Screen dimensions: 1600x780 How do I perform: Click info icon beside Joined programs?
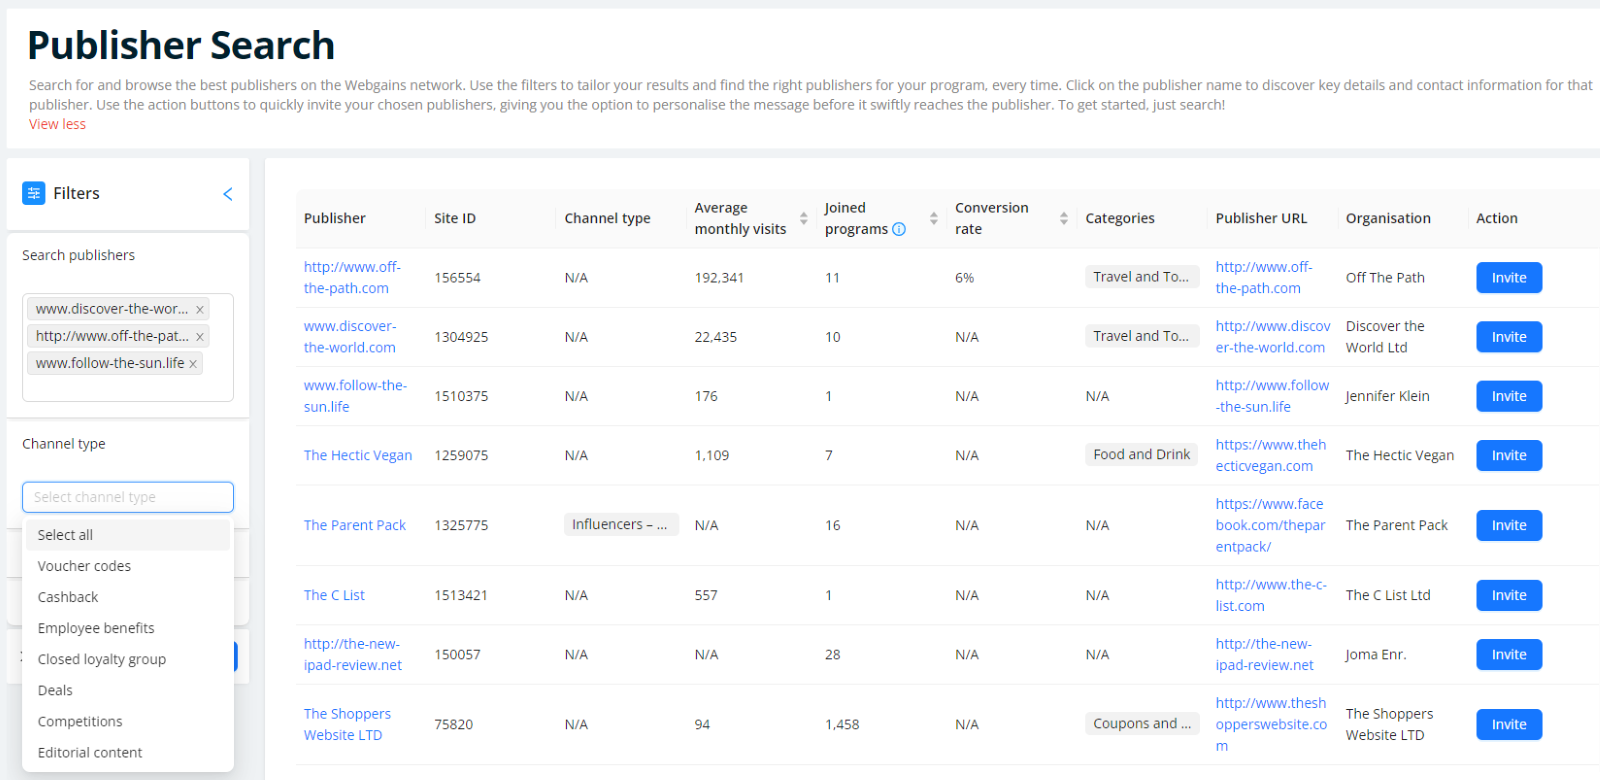[x=899, y=229]
